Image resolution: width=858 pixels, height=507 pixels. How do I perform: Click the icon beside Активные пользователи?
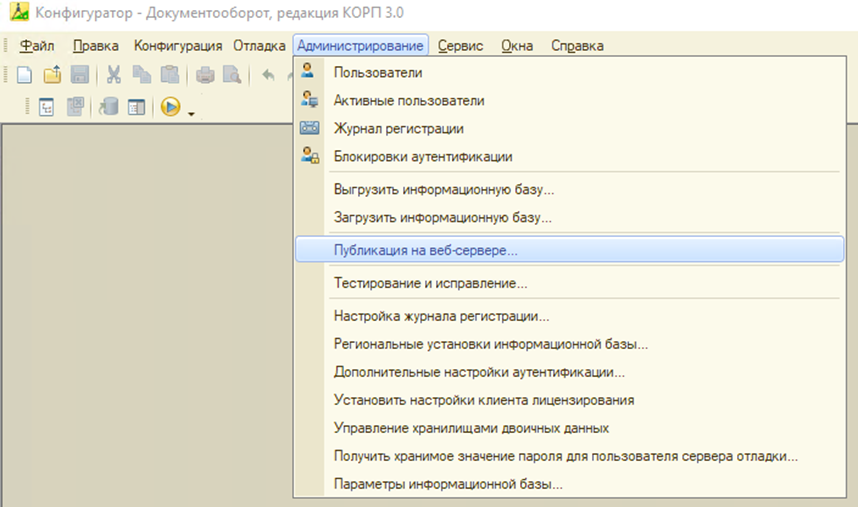309,99
